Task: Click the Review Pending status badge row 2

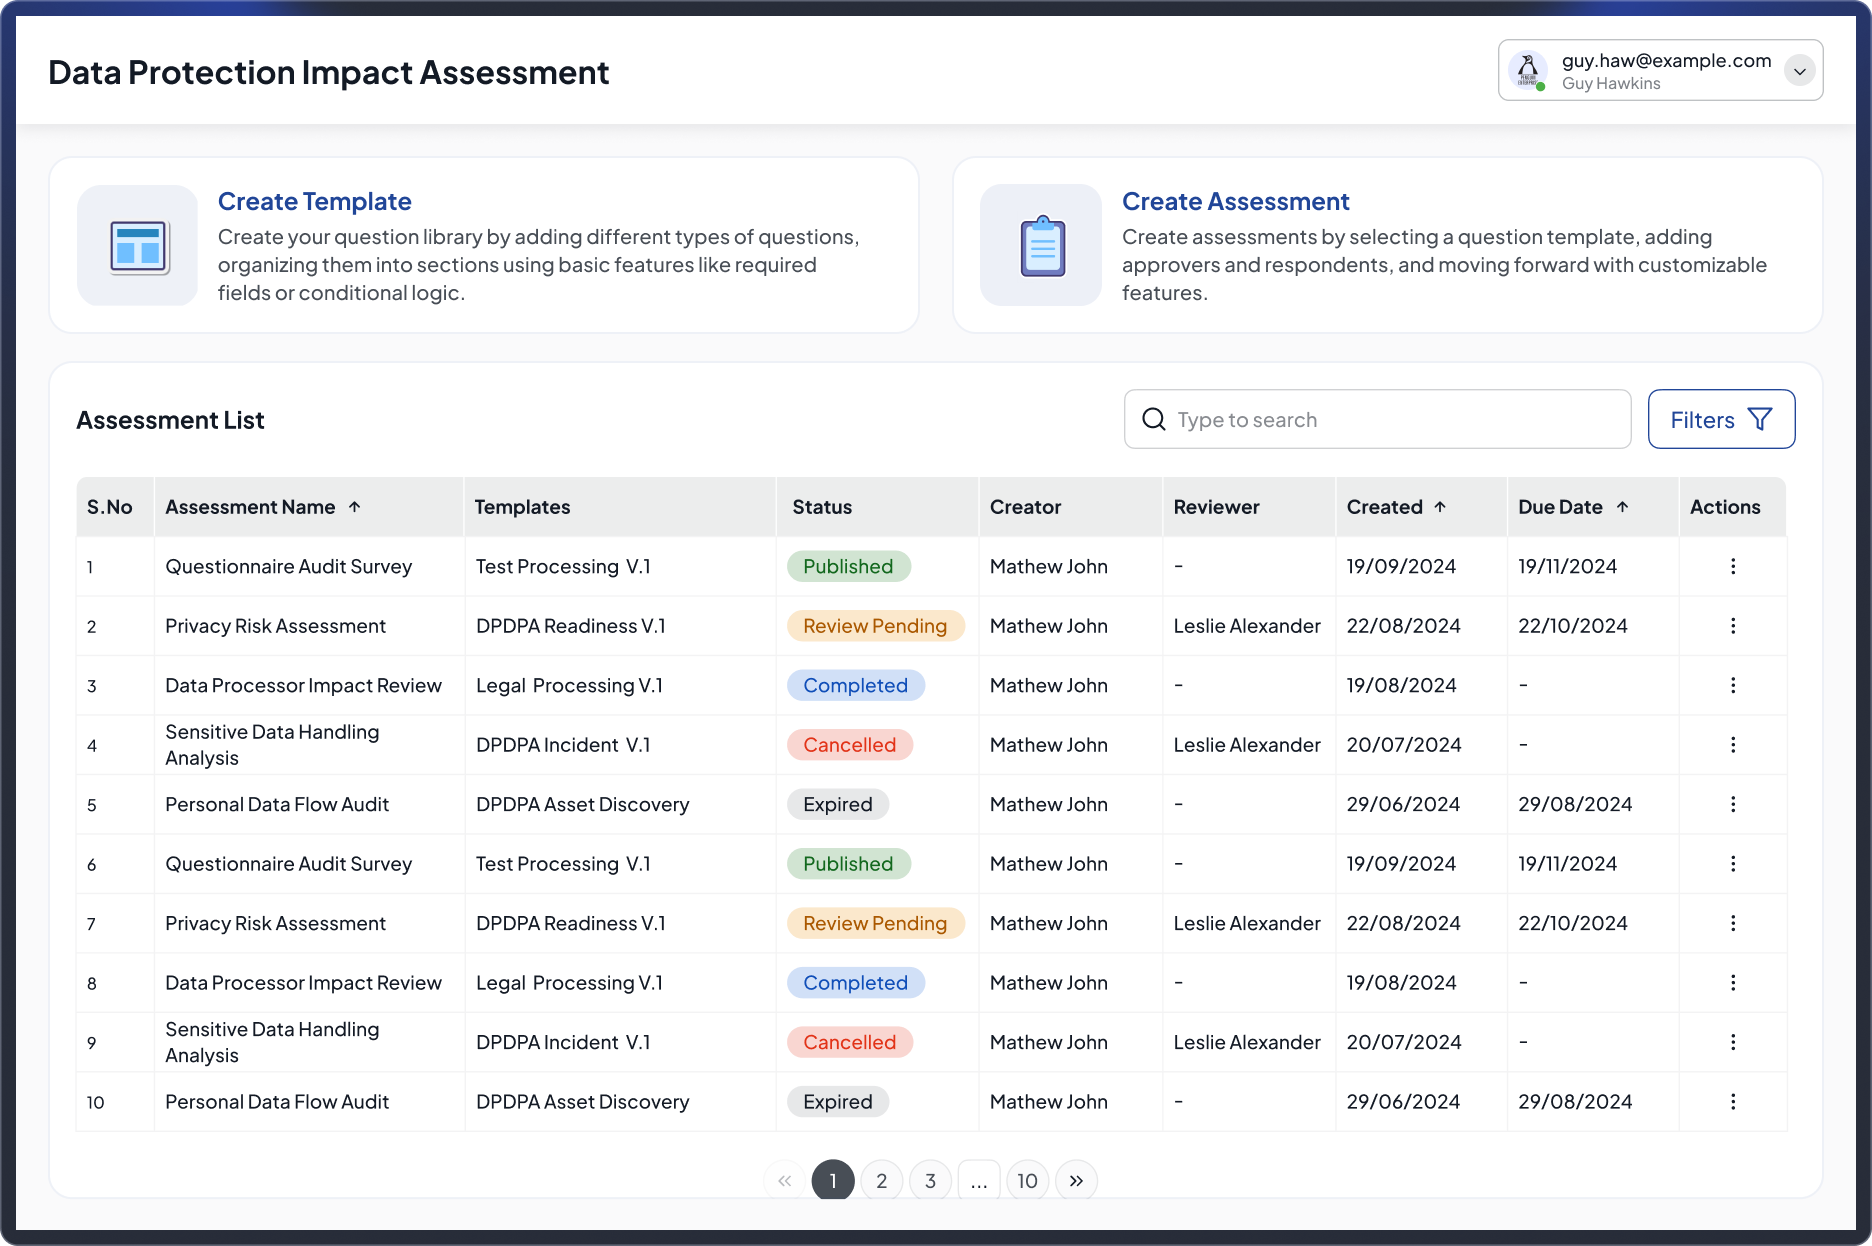Action: [x=875, y=626]
